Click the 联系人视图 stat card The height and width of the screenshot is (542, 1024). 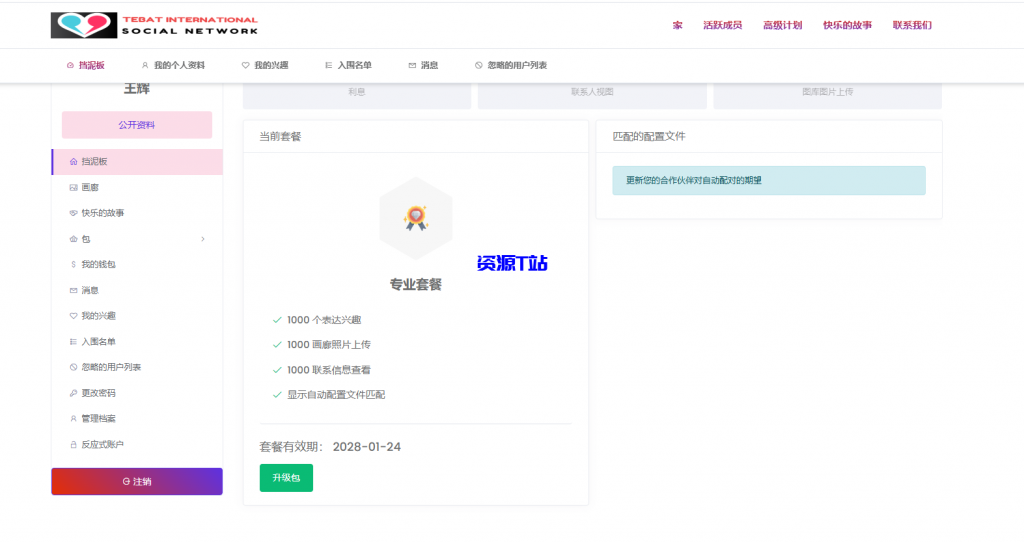[592, 95]
